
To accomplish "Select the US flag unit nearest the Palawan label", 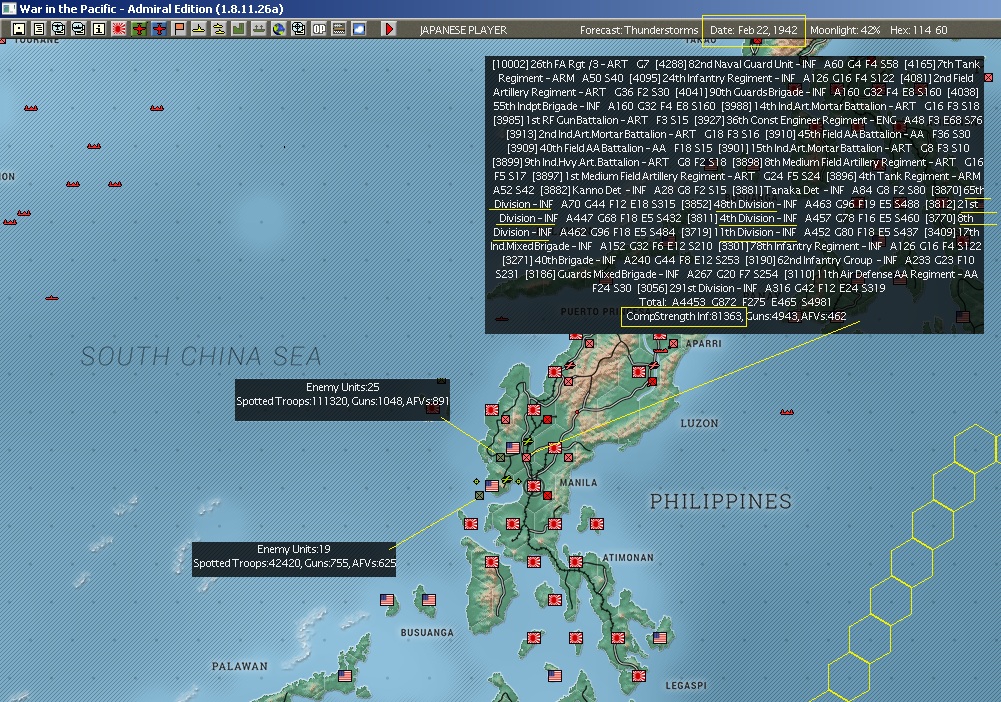I will pos(345,675).
